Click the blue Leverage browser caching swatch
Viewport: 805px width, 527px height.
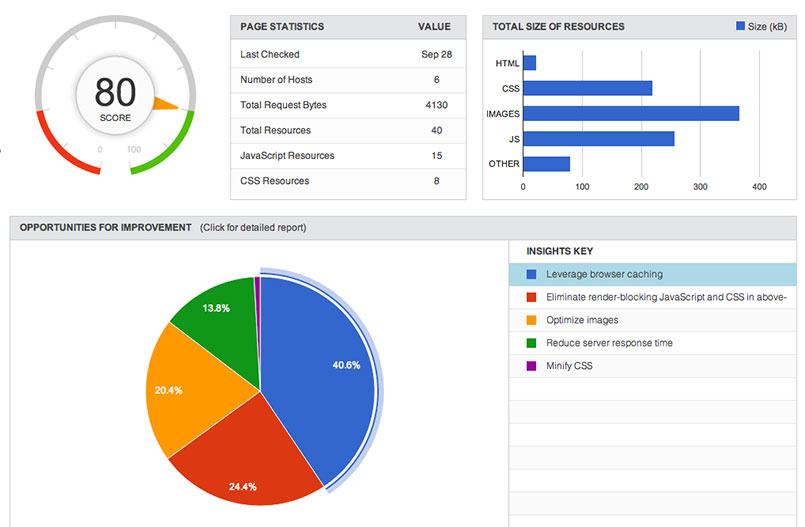click(531, 274)
